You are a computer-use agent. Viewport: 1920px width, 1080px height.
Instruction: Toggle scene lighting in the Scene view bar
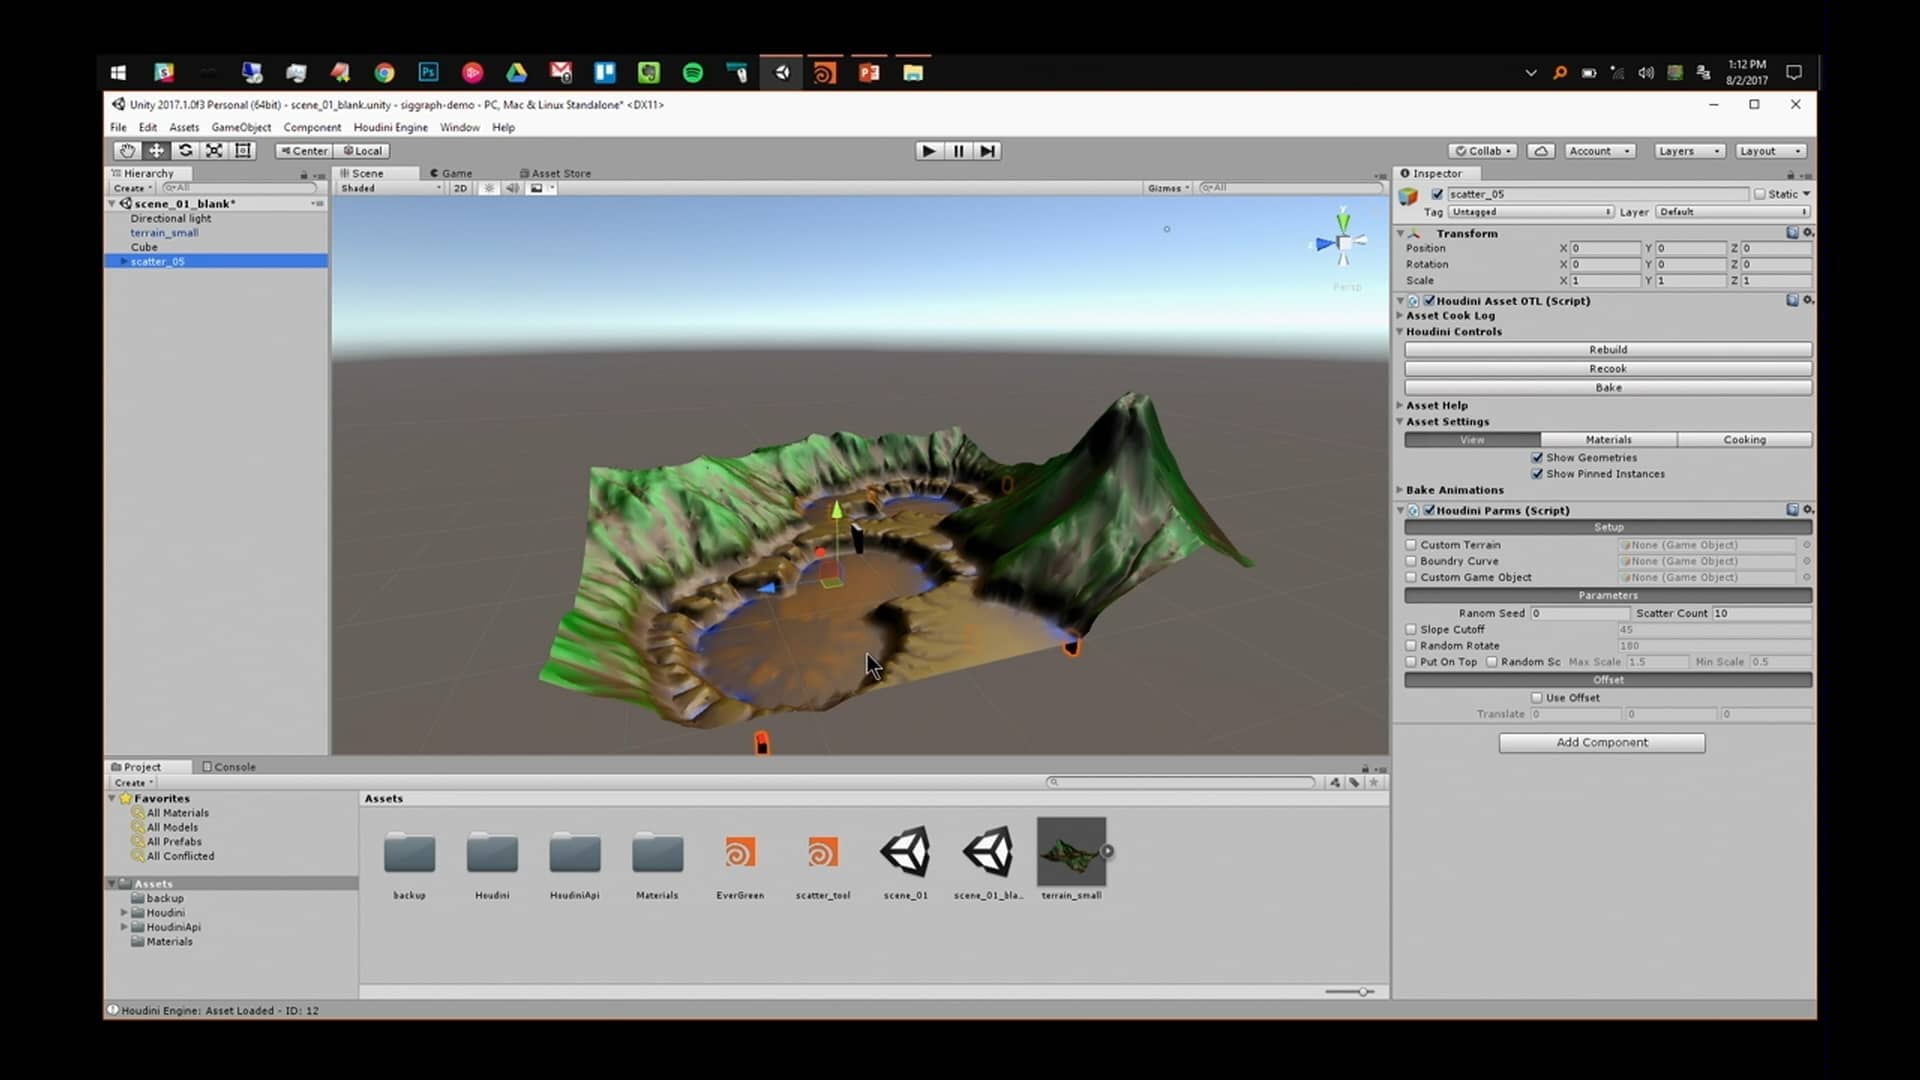[x=489, y=188]
